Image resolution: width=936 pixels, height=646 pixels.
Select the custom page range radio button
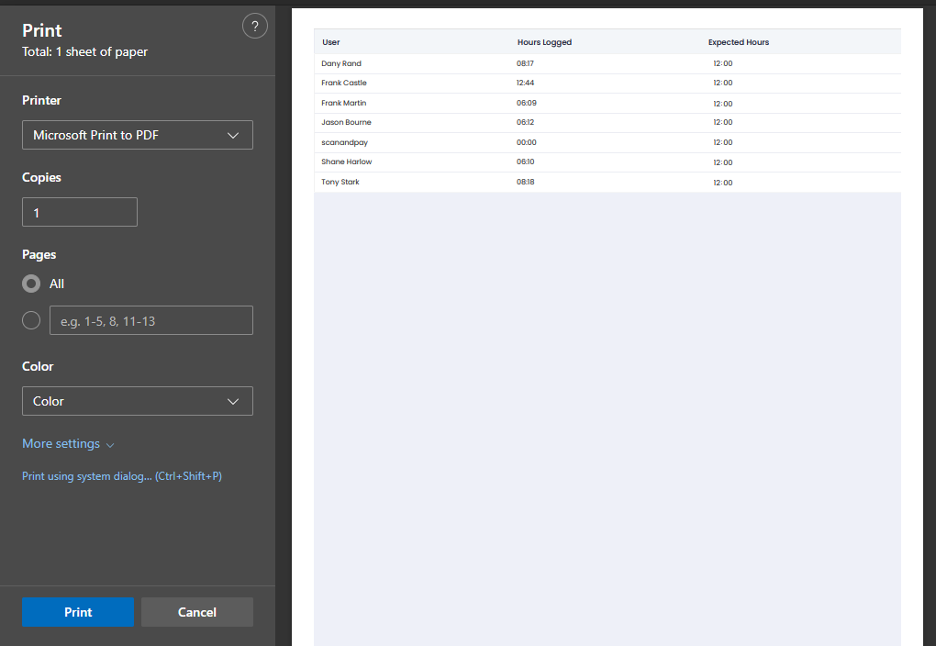(x=31, y=320)
